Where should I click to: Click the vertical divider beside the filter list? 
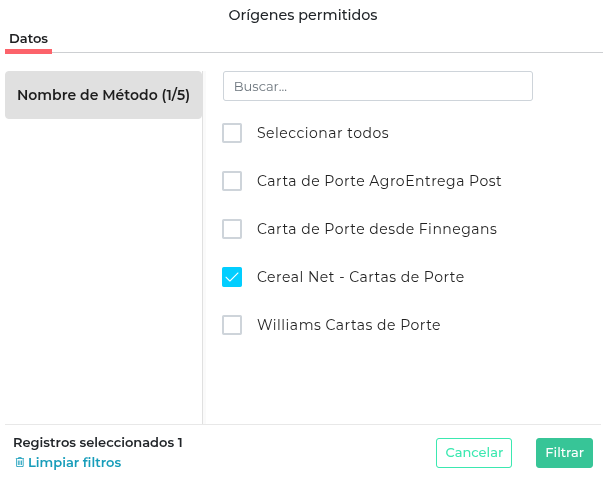(x=203, y=250)
